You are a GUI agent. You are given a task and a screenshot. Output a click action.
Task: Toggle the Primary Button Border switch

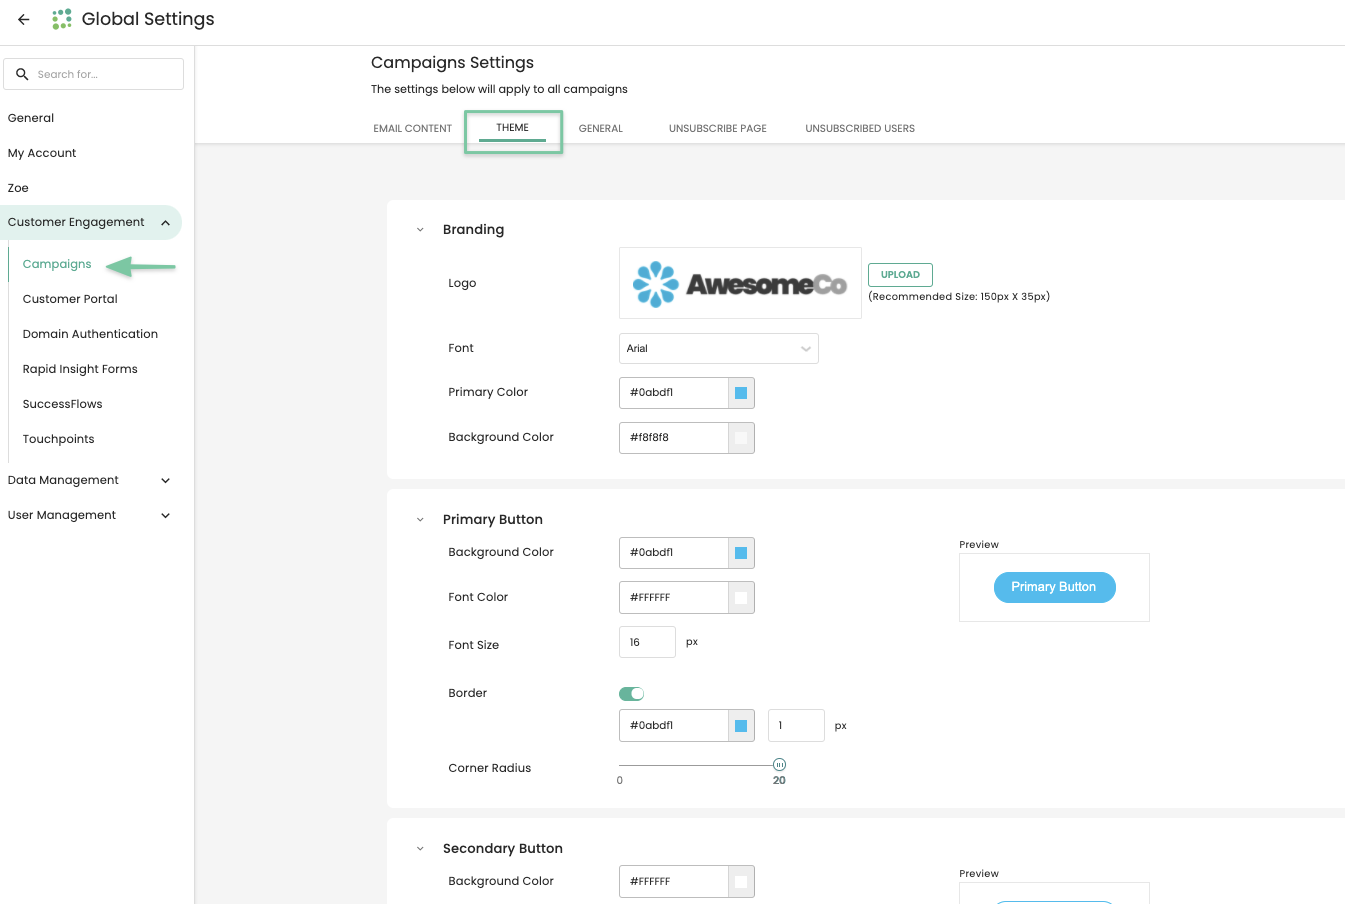(632, 694)
